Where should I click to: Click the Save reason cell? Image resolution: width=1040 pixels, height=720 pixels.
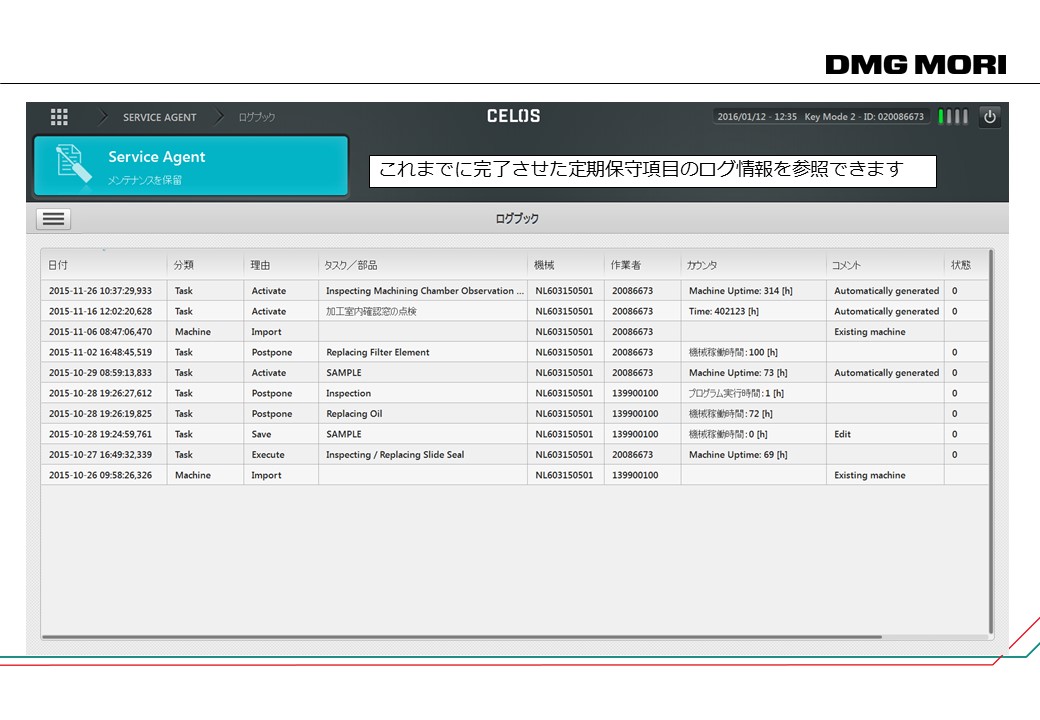tap(281, 434)
